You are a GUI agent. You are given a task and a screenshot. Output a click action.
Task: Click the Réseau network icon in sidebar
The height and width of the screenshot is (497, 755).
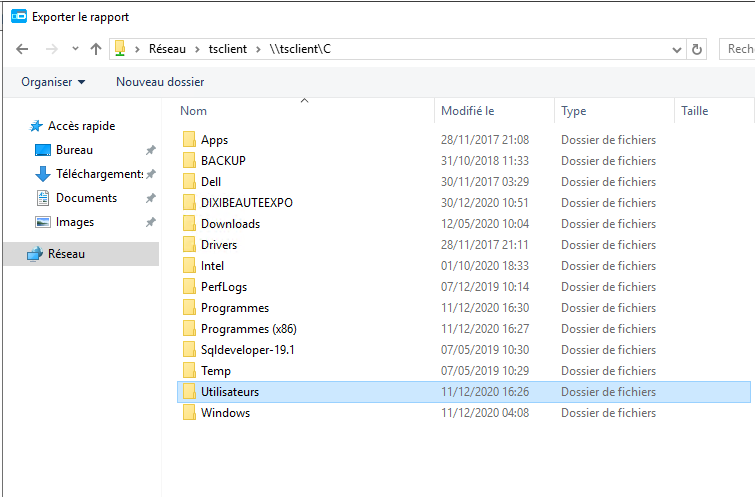(x=35, y=254)
